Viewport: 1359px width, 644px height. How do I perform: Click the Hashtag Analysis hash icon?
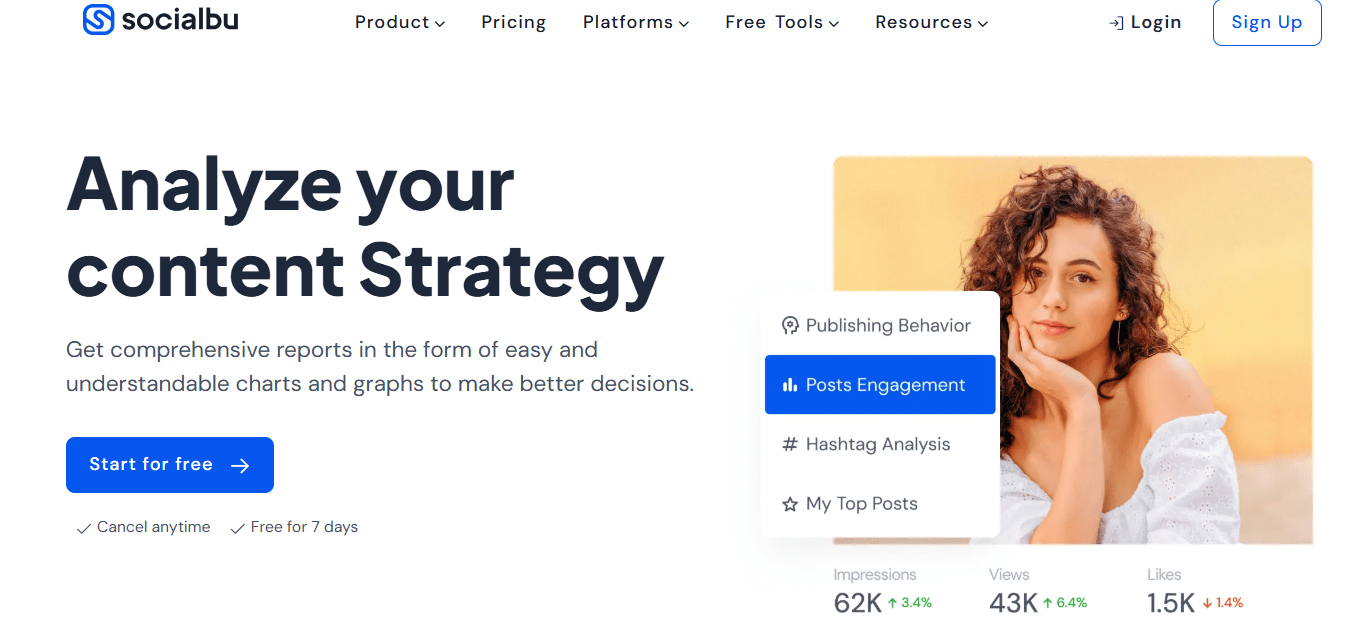(x=790, y=445)
